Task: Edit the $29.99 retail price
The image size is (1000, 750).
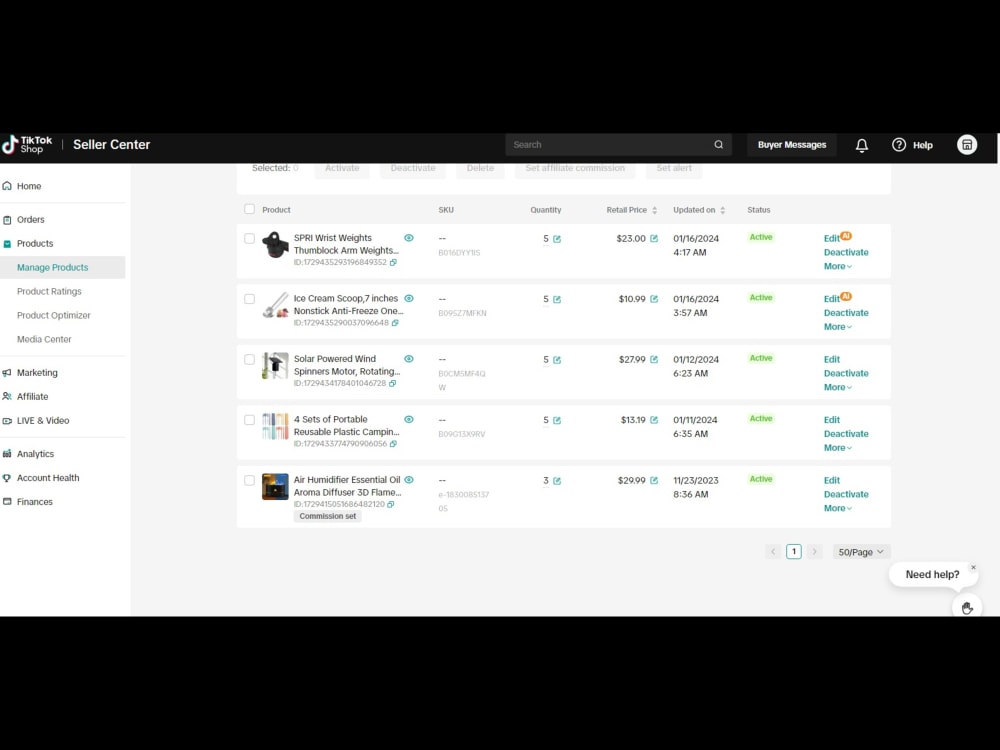Action: coord(654,481)
